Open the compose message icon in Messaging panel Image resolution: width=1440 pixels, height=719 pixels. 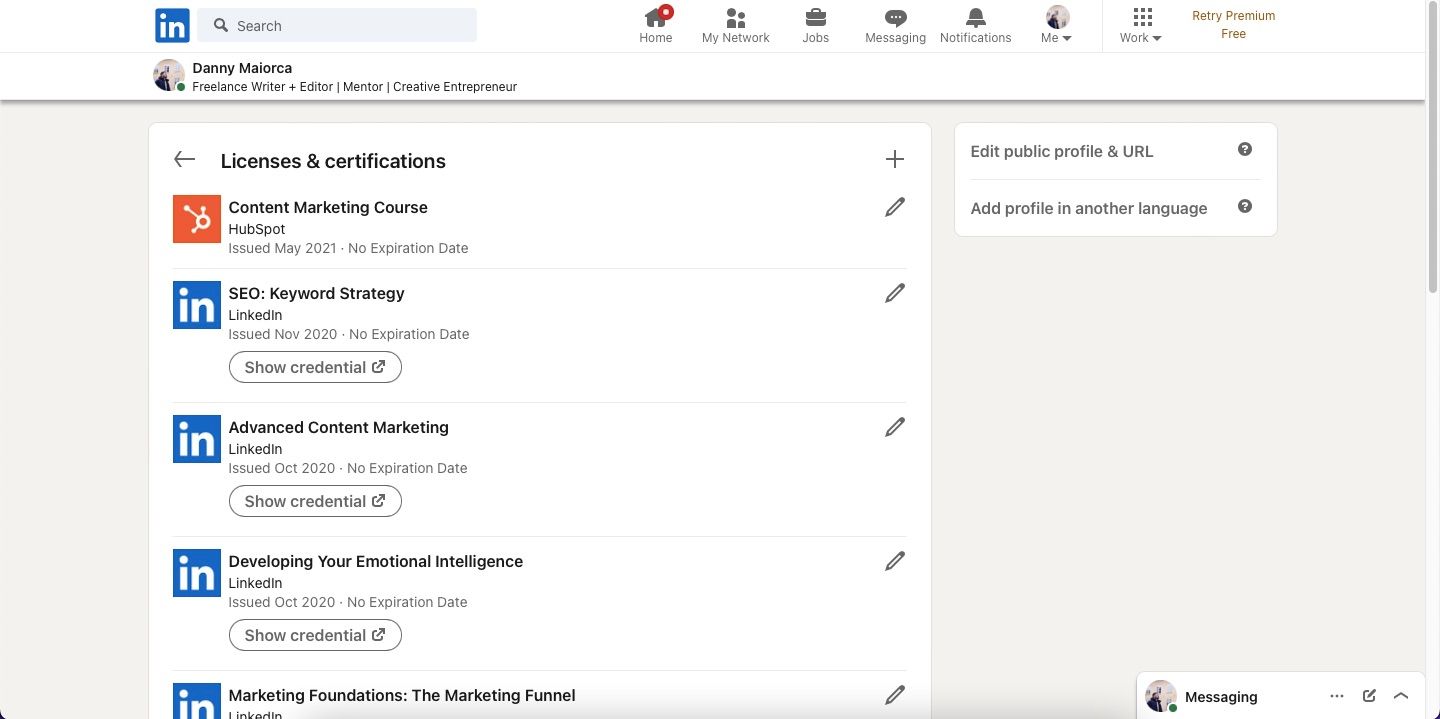[1369, 696]
